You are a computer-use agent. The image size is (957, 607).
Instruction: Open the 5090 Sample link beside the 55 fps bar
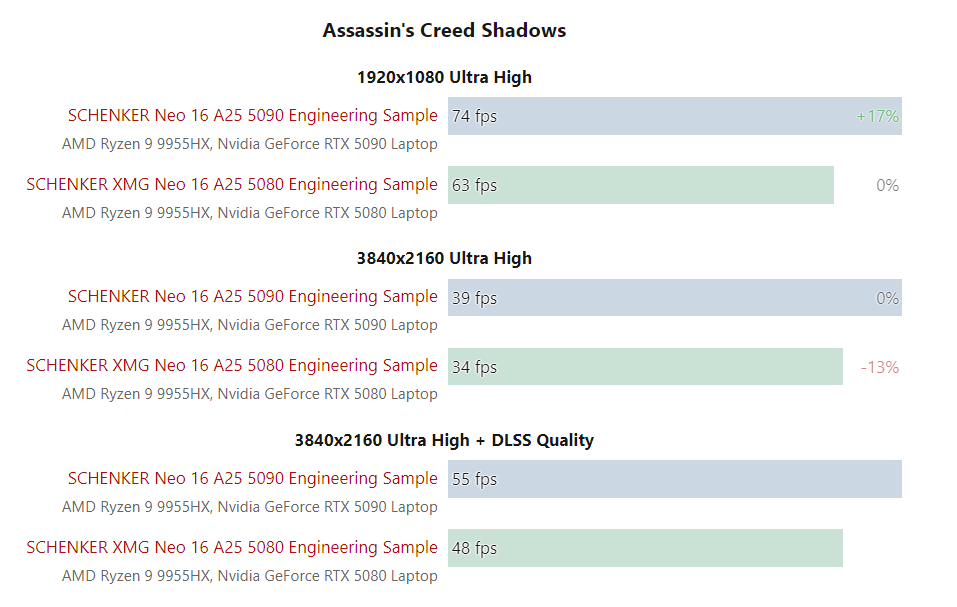pos(252,478)
